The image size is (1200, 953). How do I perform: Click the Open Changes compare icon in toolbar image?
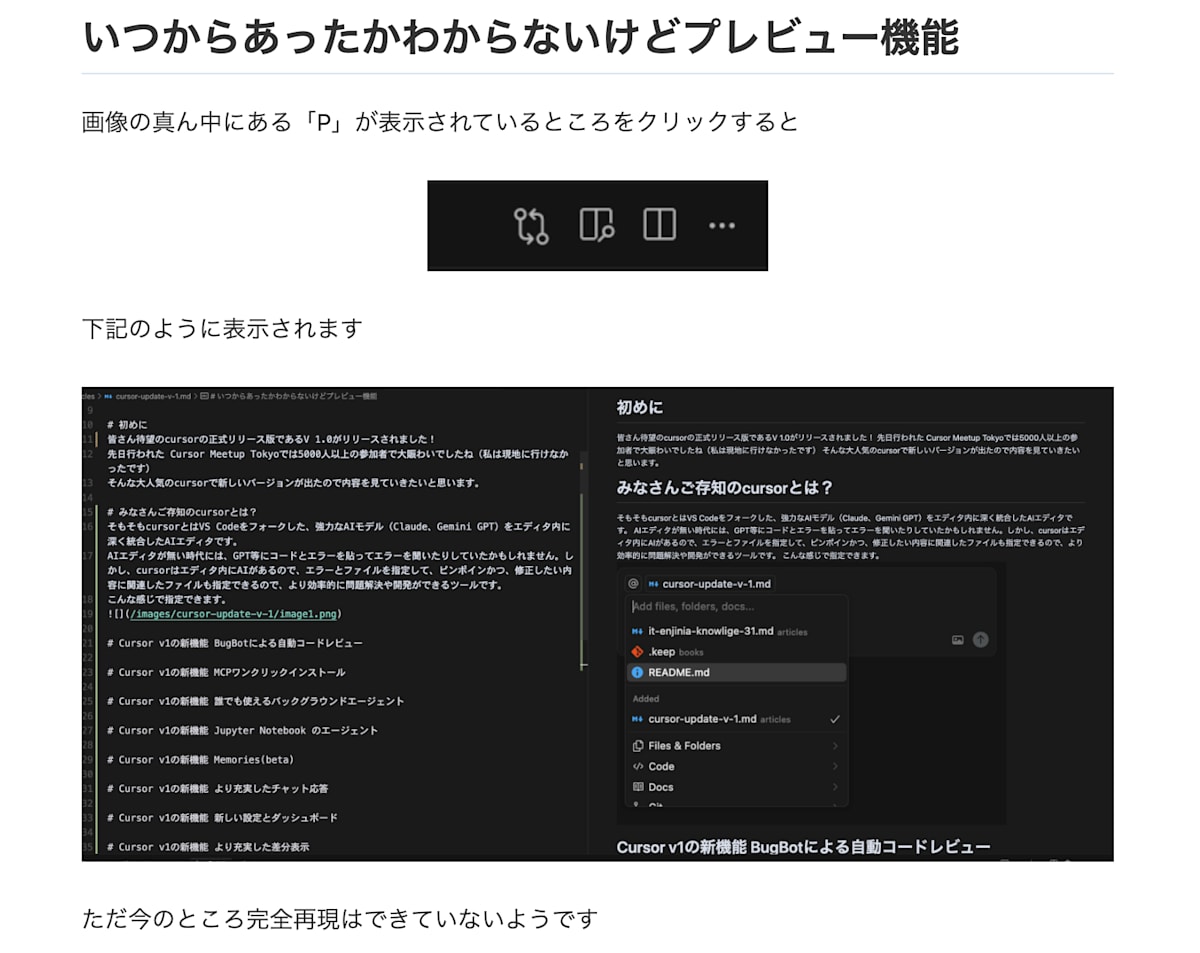531,226
